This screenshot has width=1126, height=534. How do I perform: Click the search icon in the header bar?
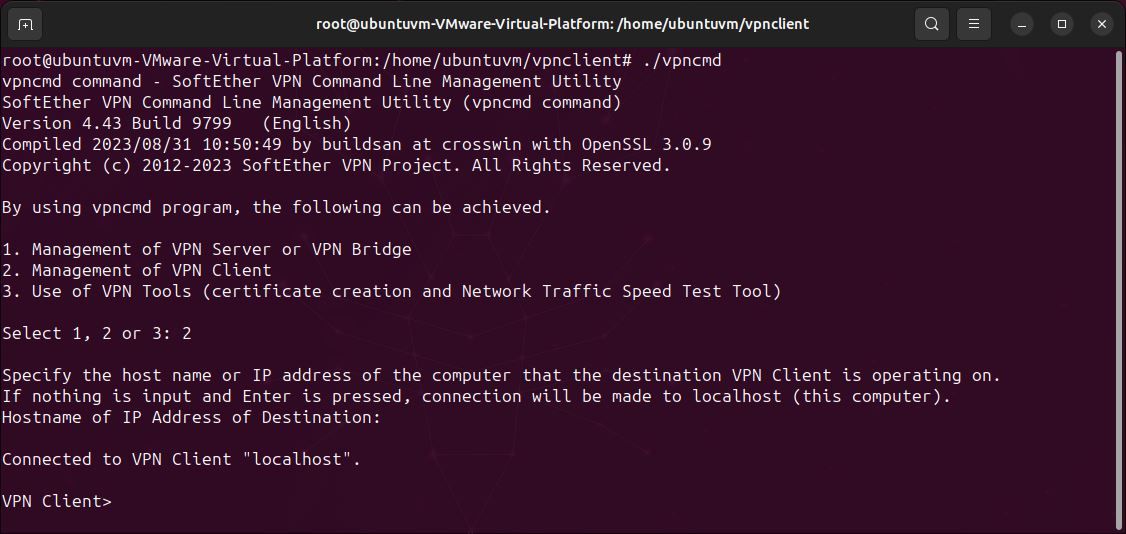tap(931, 23)
